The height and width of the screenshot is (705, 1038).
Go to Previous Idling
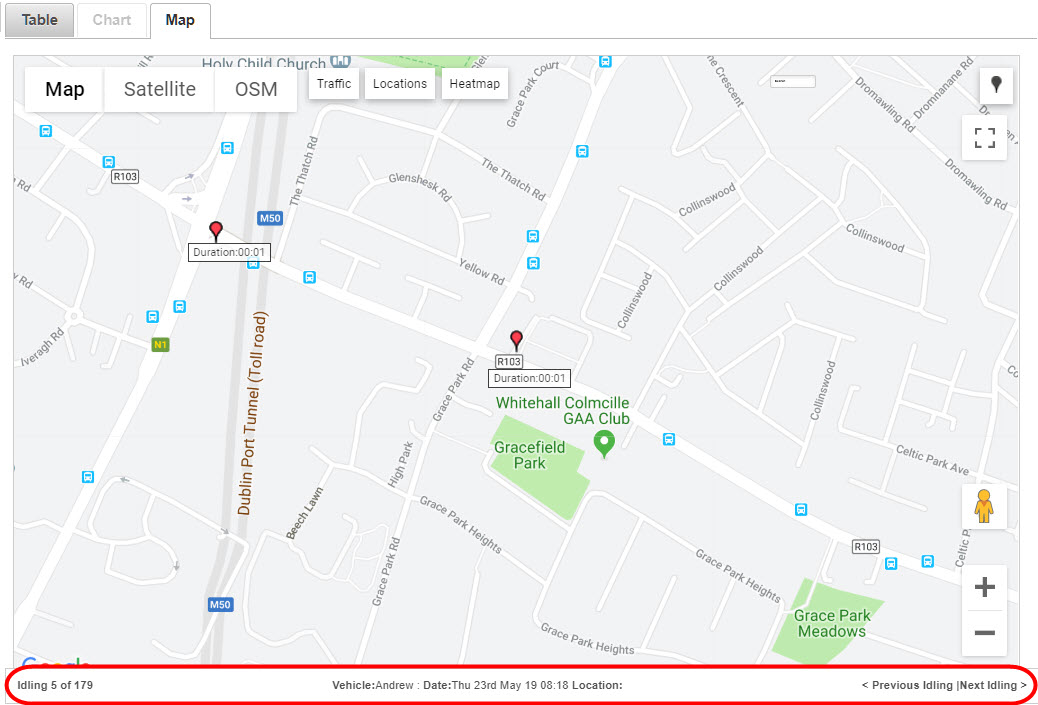pos(907,685)
